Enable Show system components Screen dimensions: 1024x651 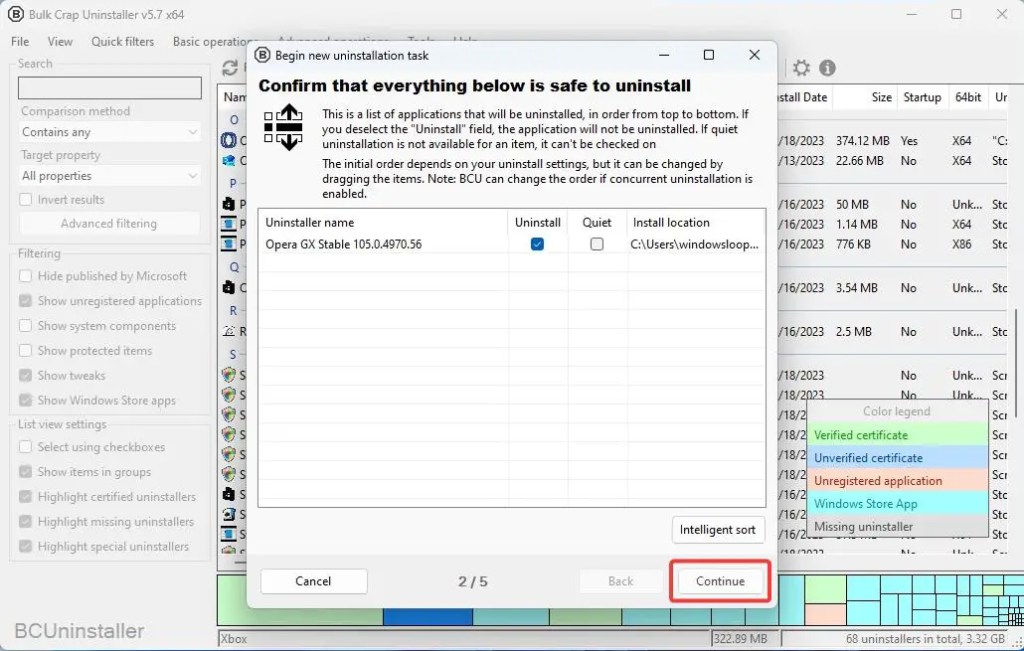click(x=25, y=326)
